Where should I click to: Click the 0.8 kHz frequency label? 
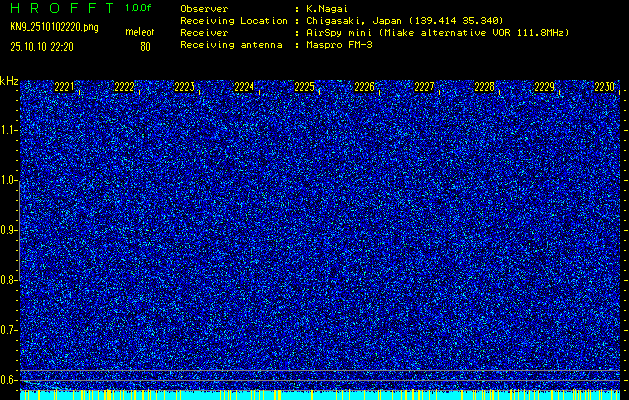pyautogui.click(x=9, y=280)
